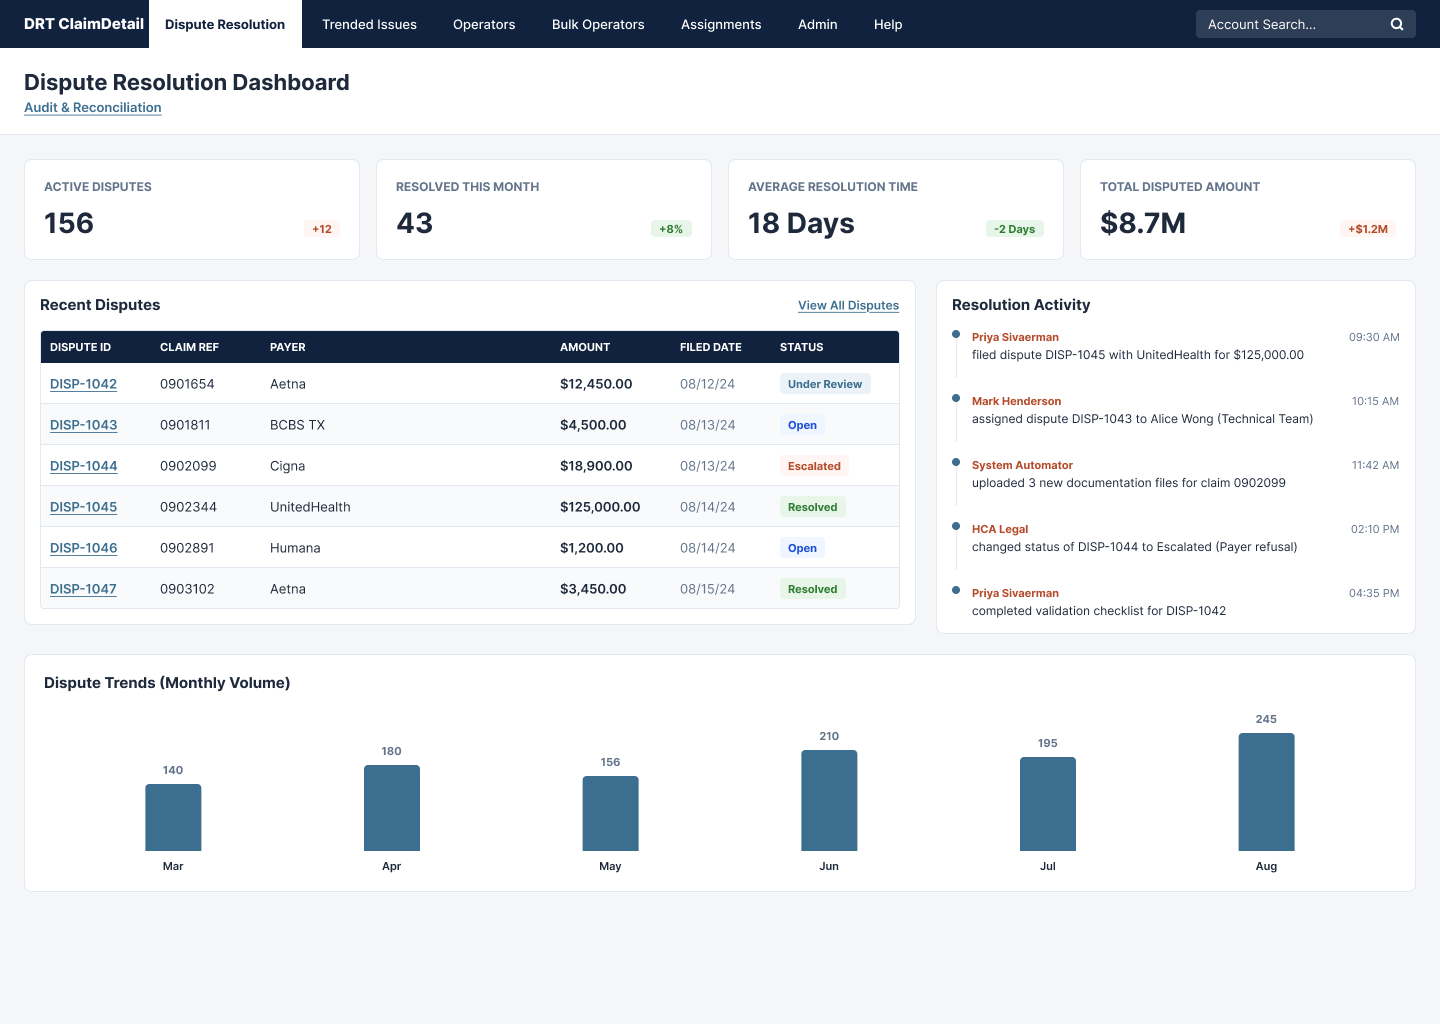The height and width of the screenshot is (1024, 1440).
Task: Click the Status column header
Action: tap(802, 347)
